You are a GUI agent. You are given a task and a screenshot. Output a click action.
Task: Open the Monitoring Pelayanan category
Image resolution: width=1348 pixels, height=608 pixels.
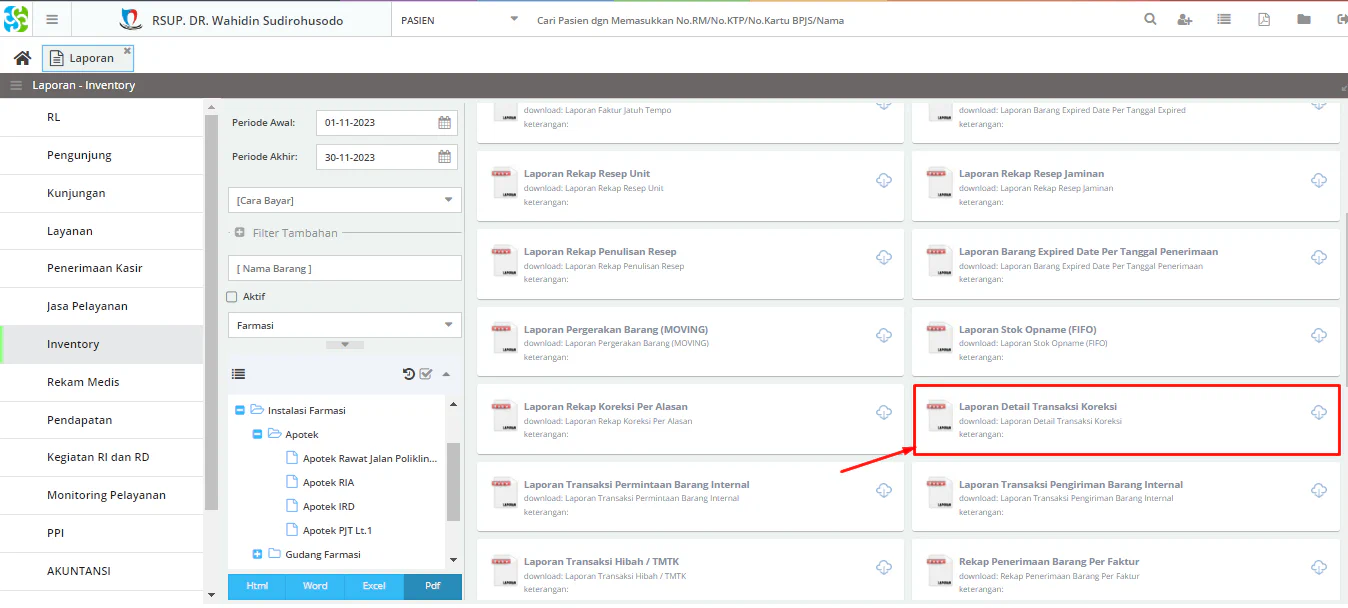coord(102,495)
